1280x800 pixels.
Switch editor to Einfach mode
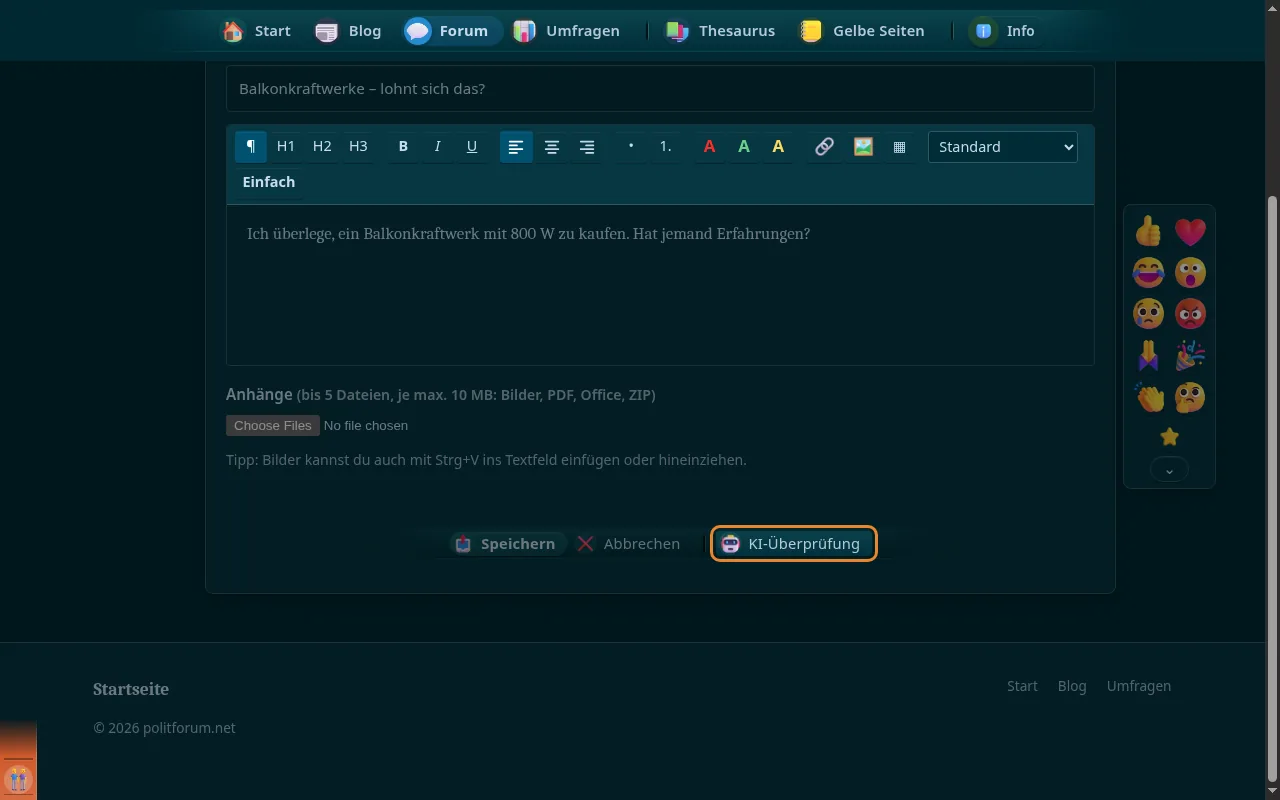(x=269, y=182)
